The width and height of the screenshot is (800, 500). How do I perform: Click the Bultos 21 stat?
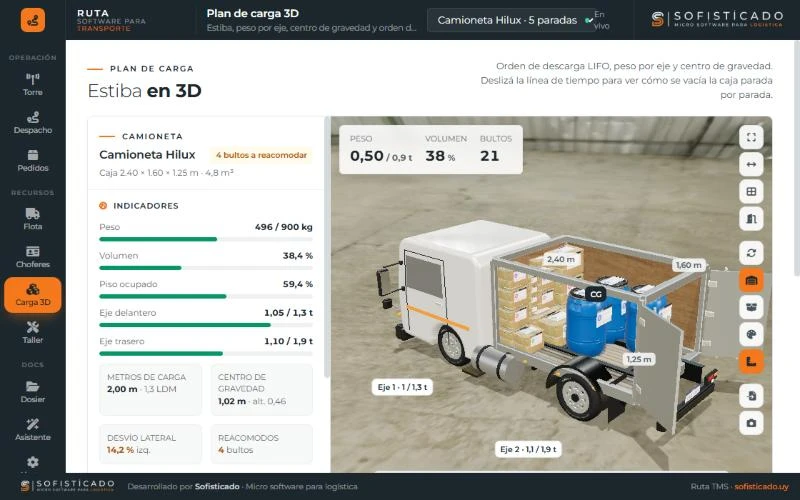coord(495,149)
